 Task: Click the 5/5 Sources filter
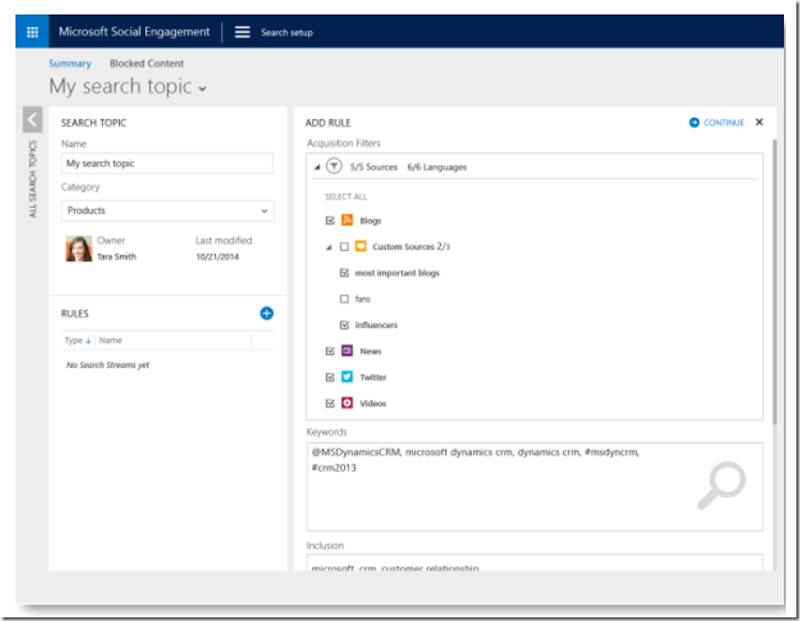(x=373, y=167)
